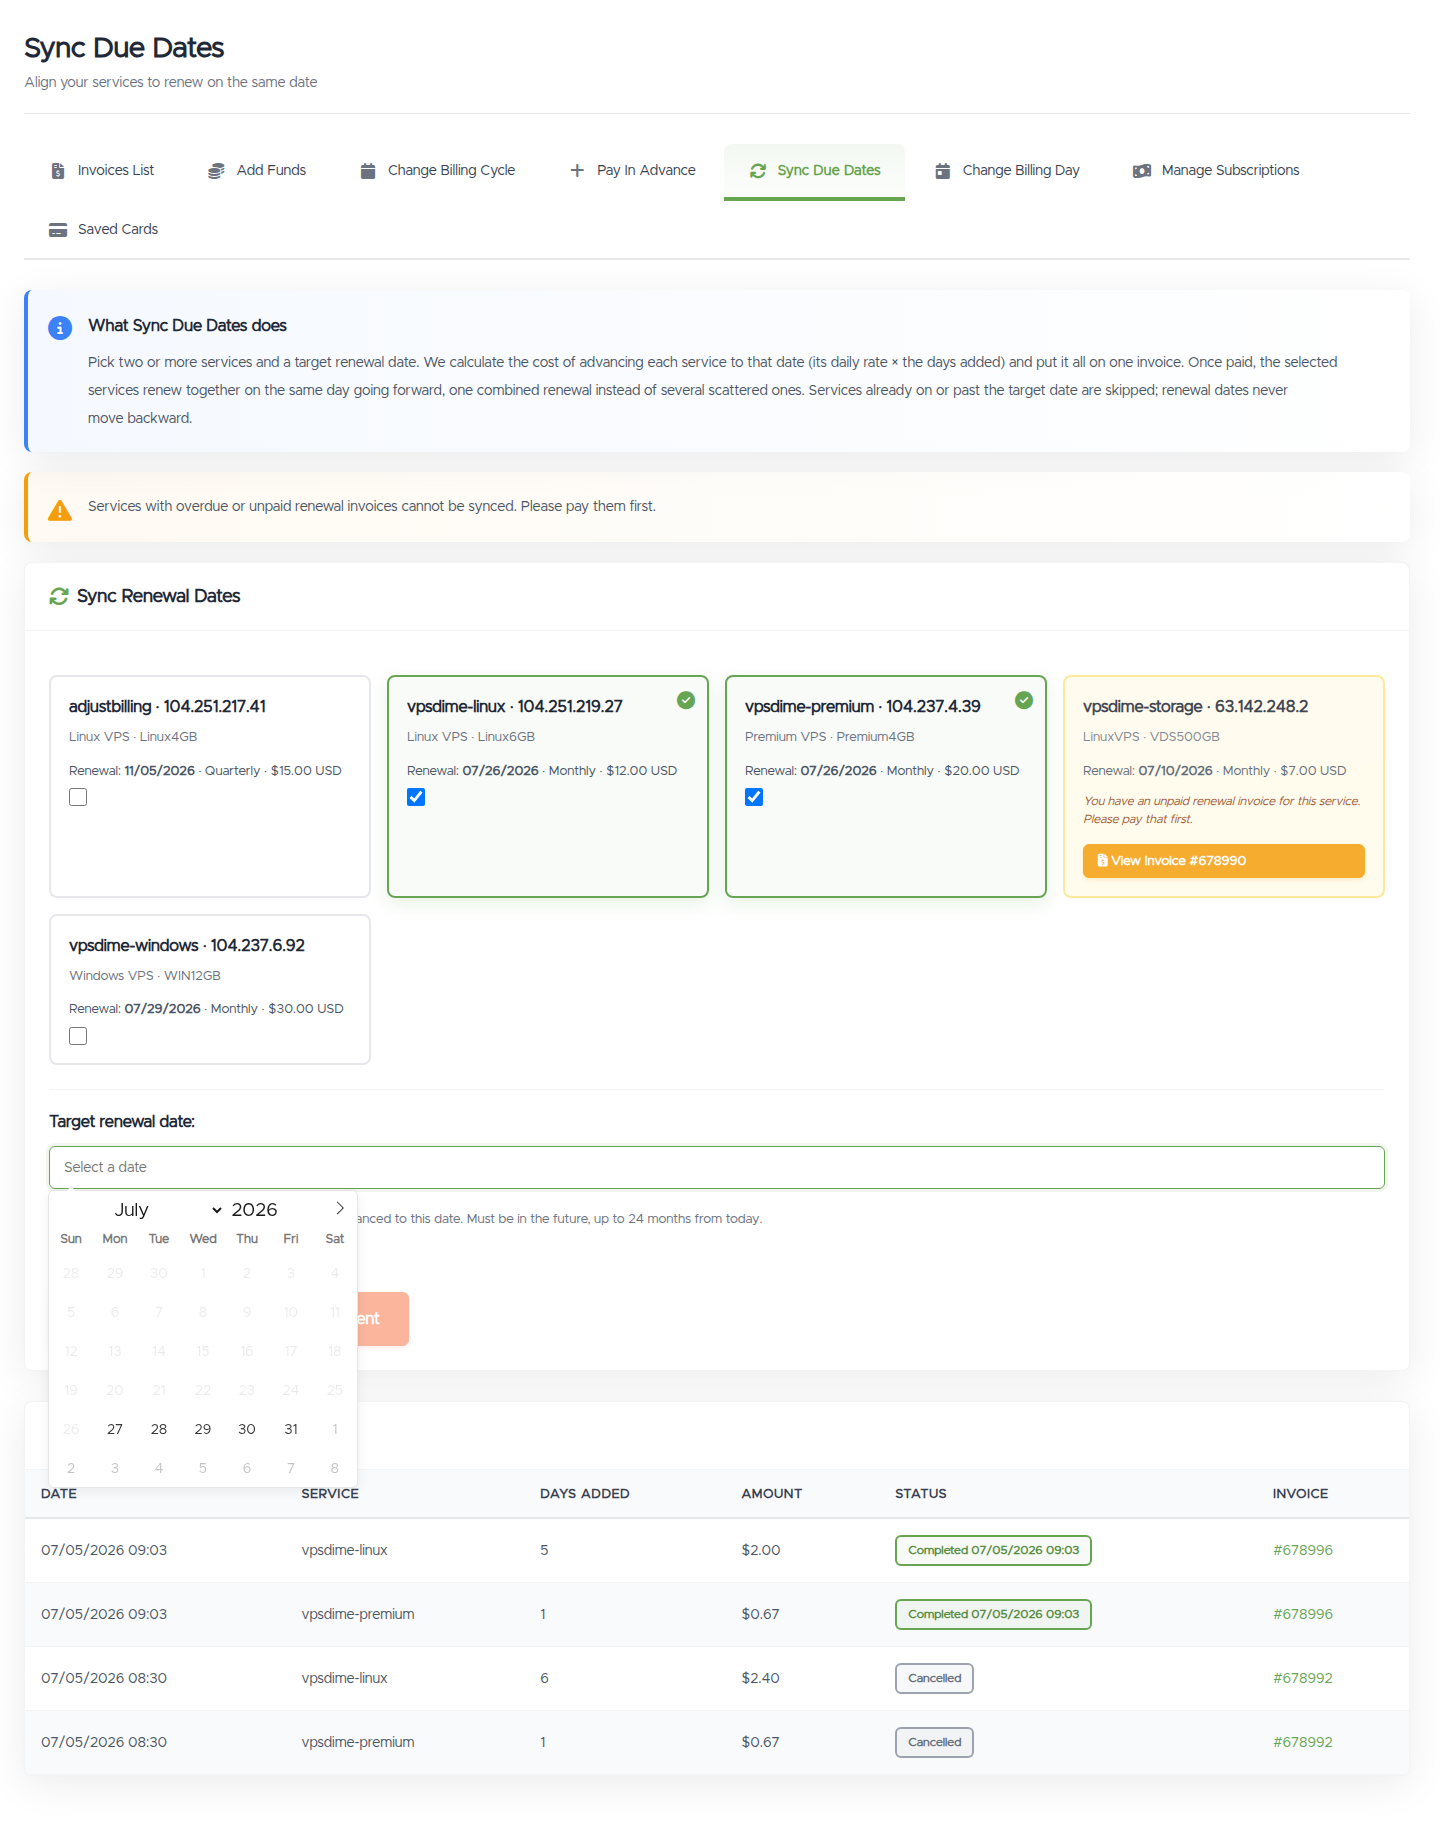
Task: Pick July 27 in the calendar
Action: click(x=115, y=1429)
